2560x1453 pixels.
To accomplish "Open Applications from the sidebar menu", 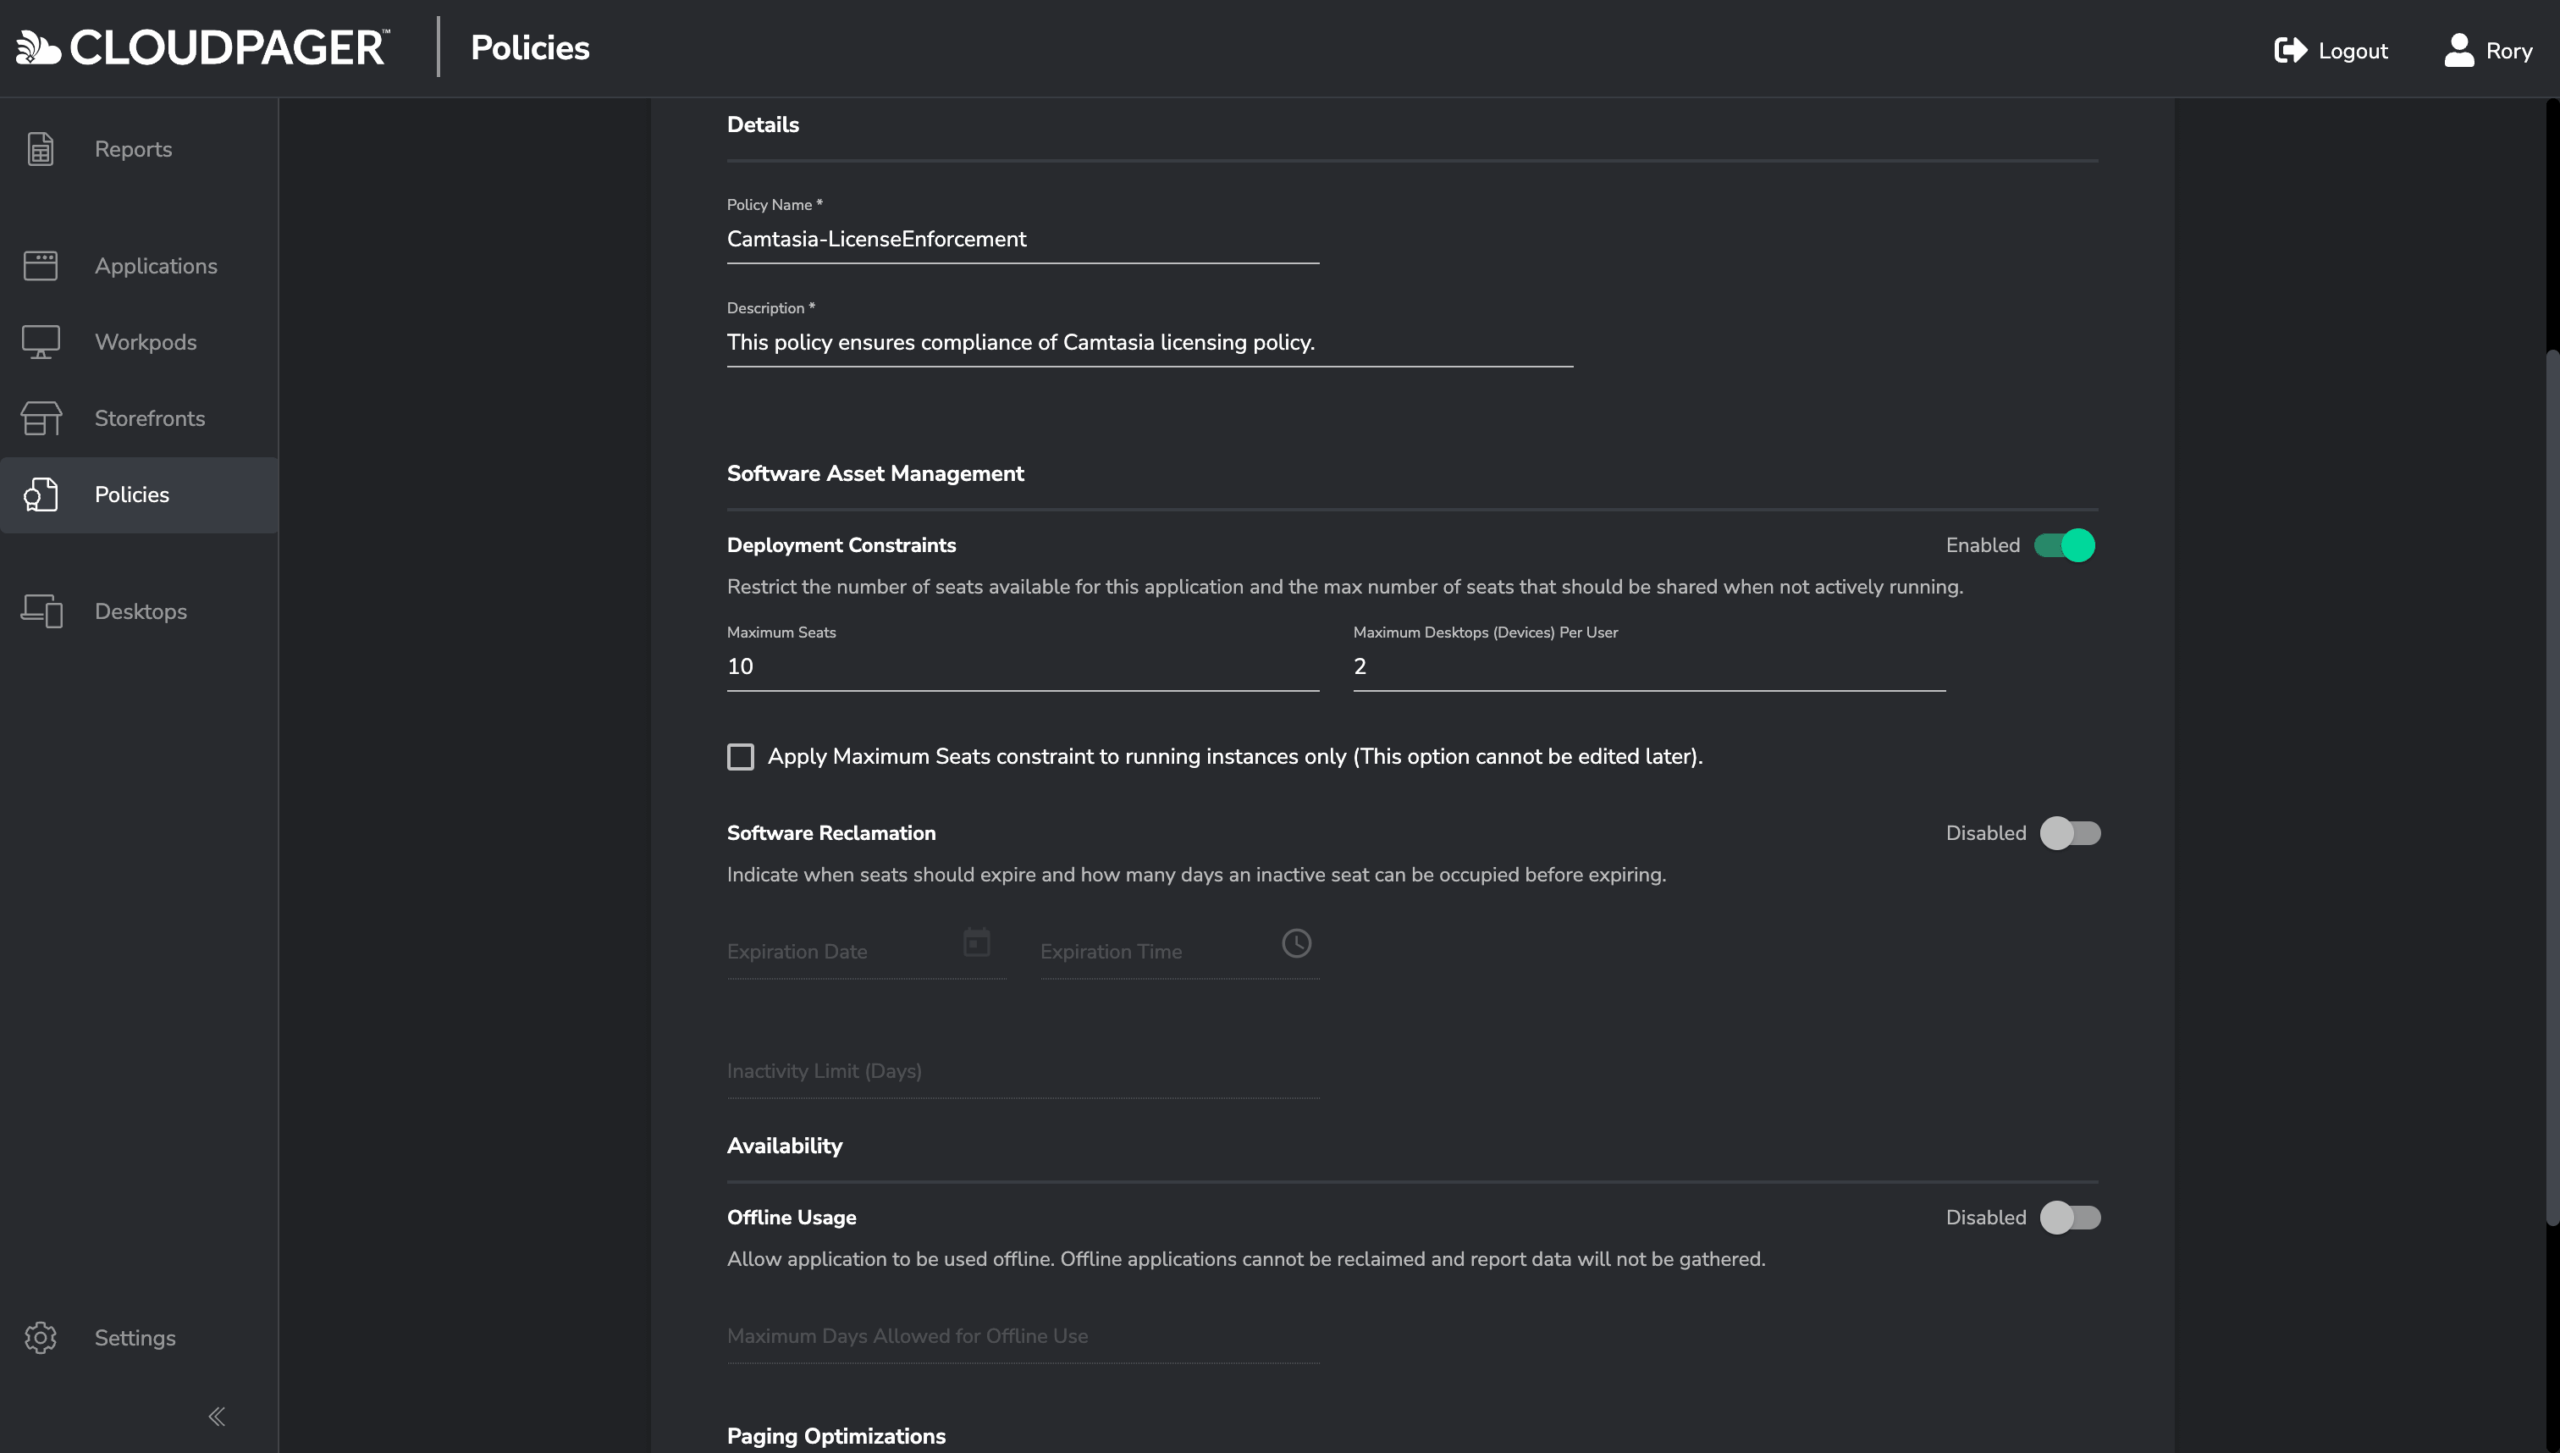I will (139, 266).
